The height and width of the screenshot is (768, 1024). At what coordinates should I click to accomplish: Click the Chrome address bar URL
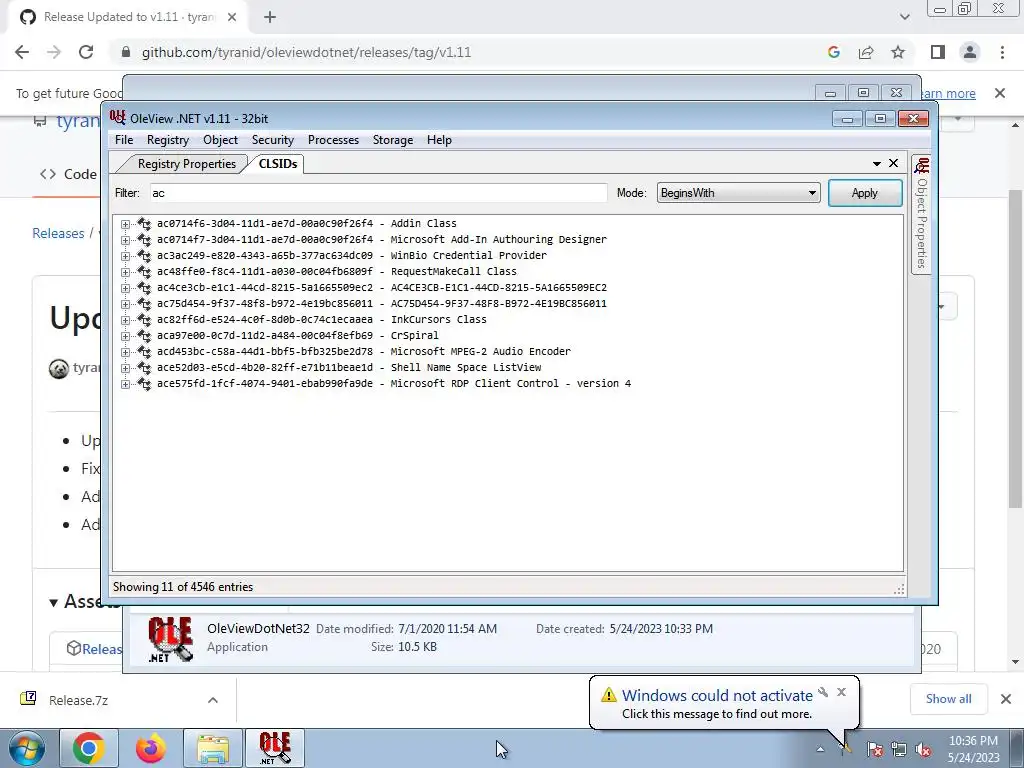[306, 52]
